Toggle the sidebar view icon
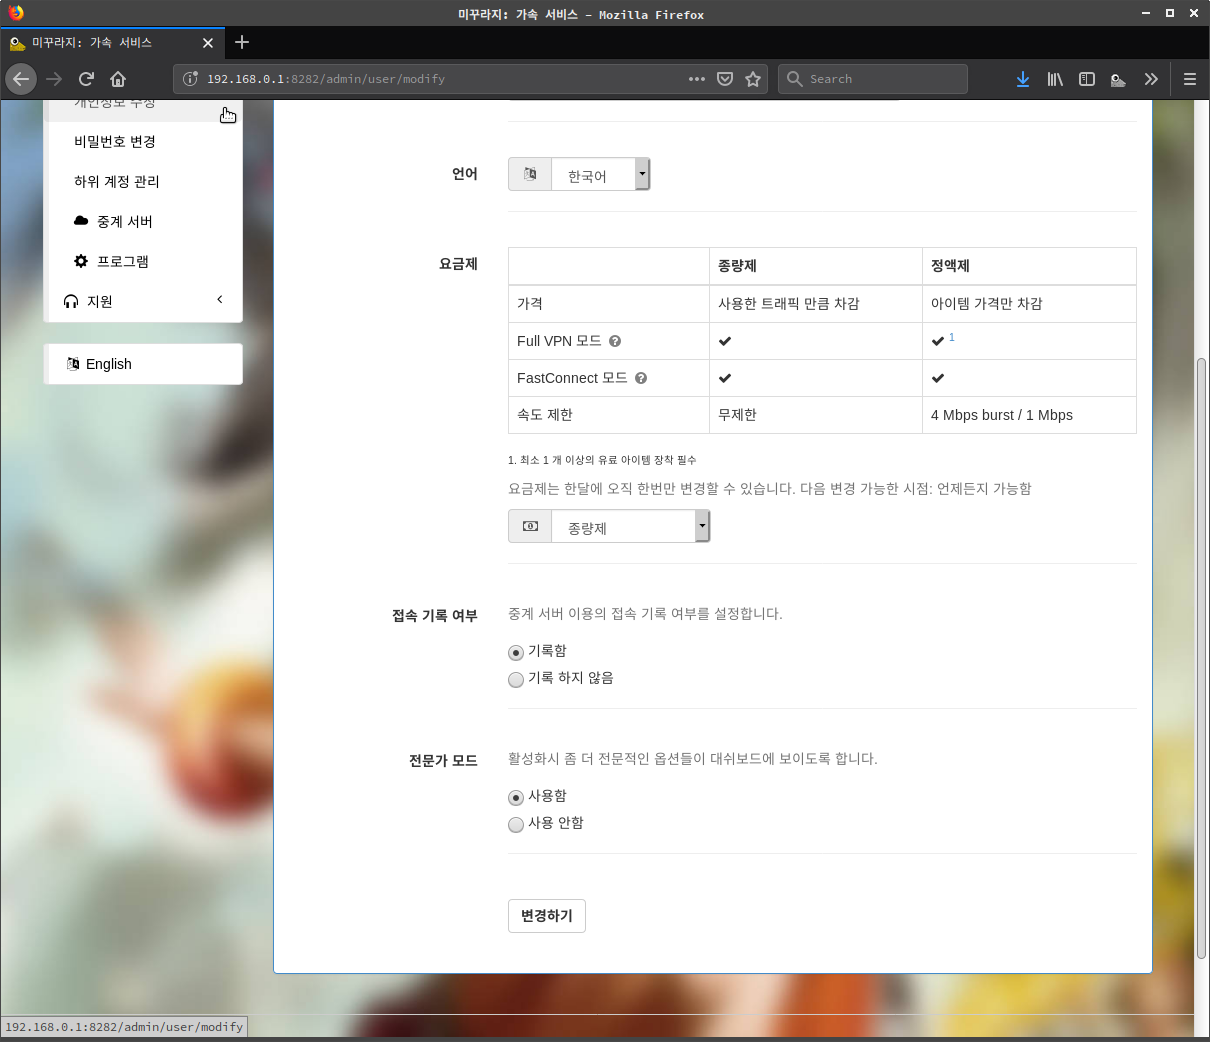The image size is (1210, 1042). click(1087, 79)
